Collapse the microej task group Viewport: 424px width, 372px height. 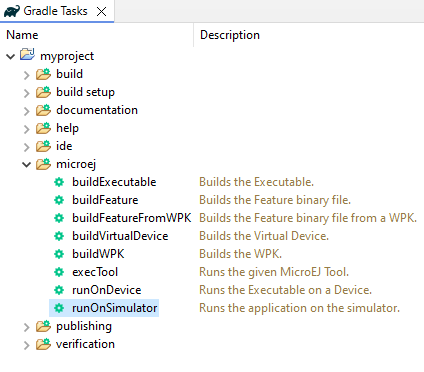(27, 164)
